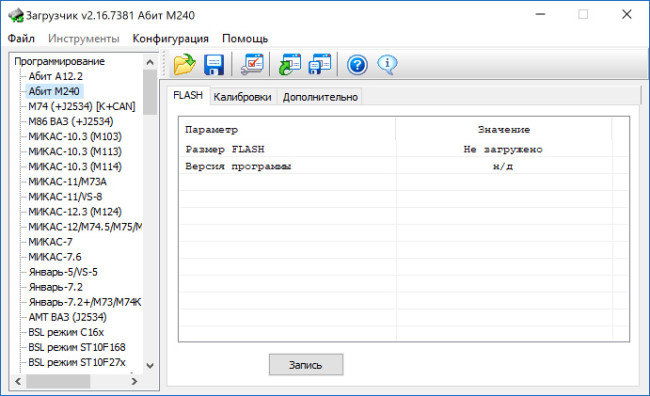650x396 pixels.
Task: Select M86 ВАЗ (+J2534) entry
Action: click(70, 121)
